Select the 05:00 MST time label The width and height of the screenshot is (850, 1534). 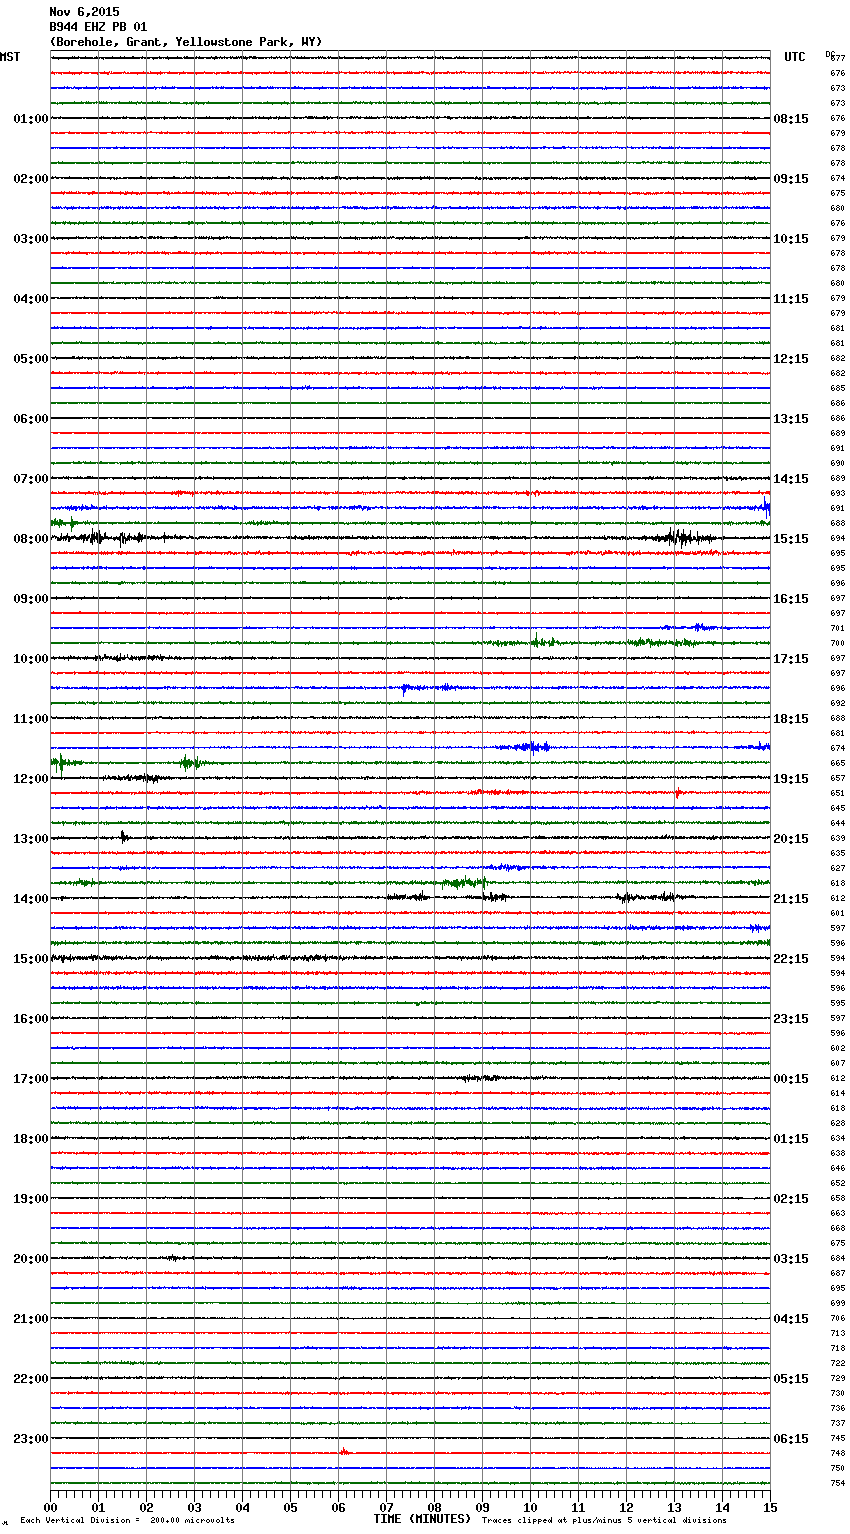pyautogui.click(x=31, y=359)
